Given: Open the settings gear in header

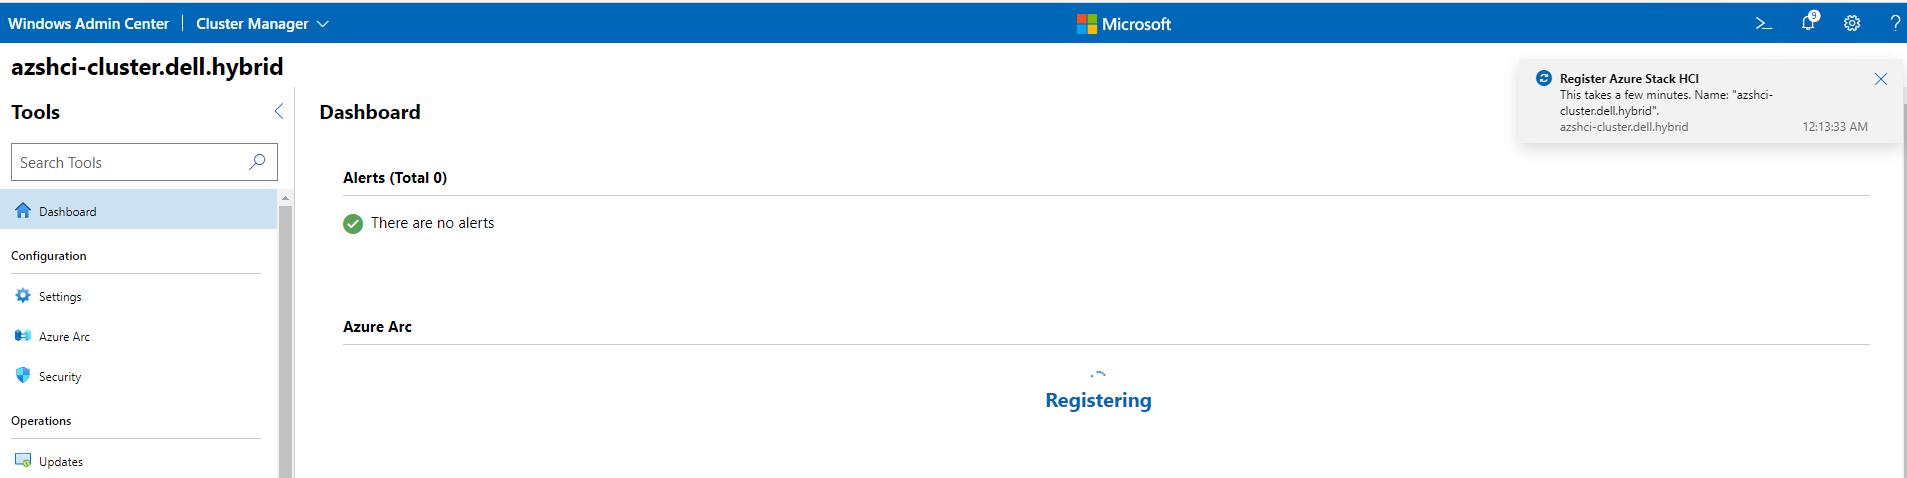Looking at the screenshot, I should coord(1852,23).
